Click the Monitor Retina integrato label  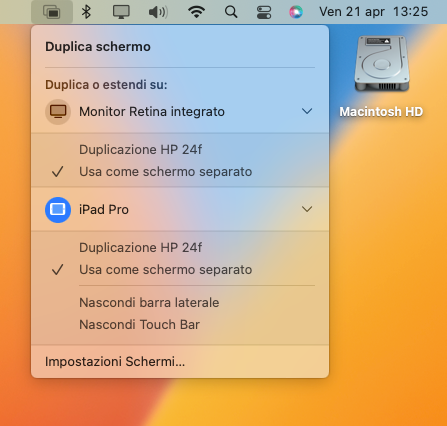[152, 112]
